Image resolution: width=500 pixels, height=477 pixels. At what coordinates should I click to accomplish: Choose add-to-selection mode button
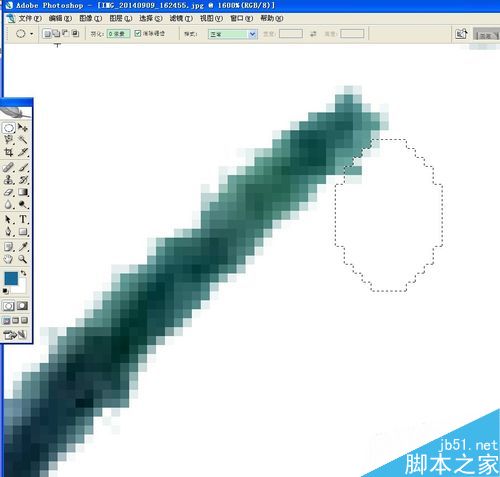tap(57, 33)
